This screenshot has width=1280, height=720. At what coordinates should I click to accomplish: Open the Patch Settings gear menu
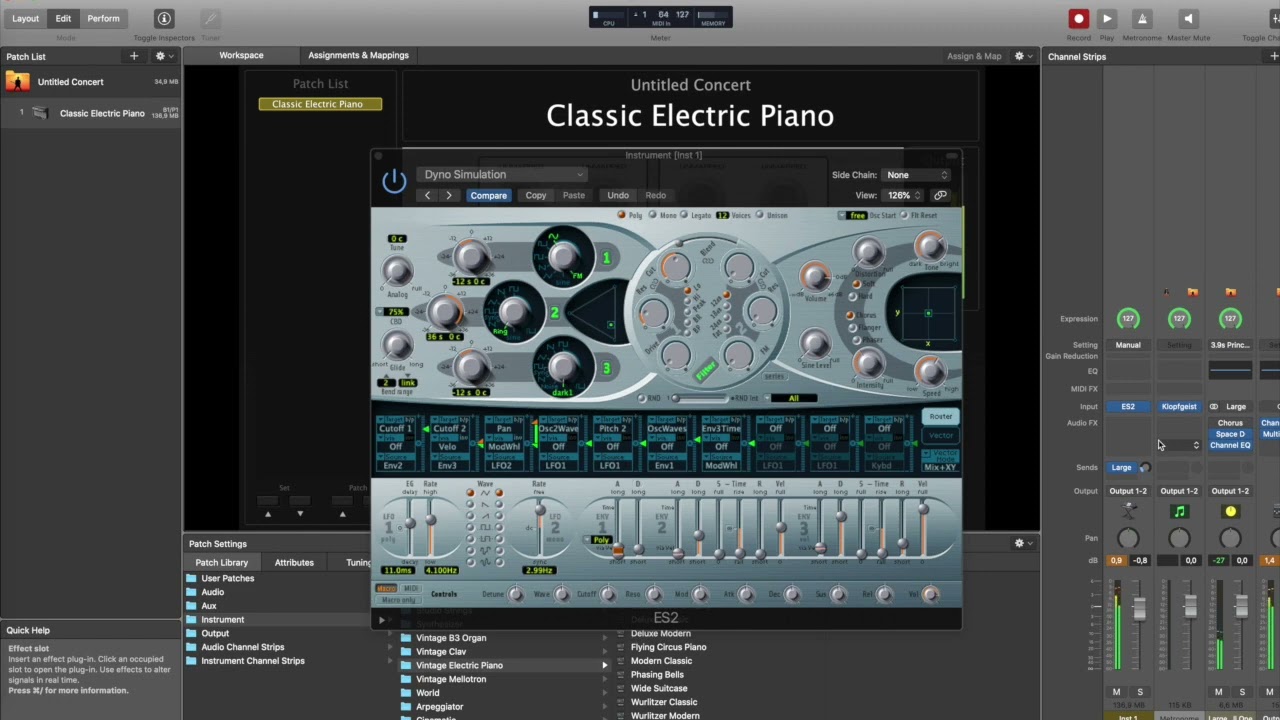coord(1021,543)
